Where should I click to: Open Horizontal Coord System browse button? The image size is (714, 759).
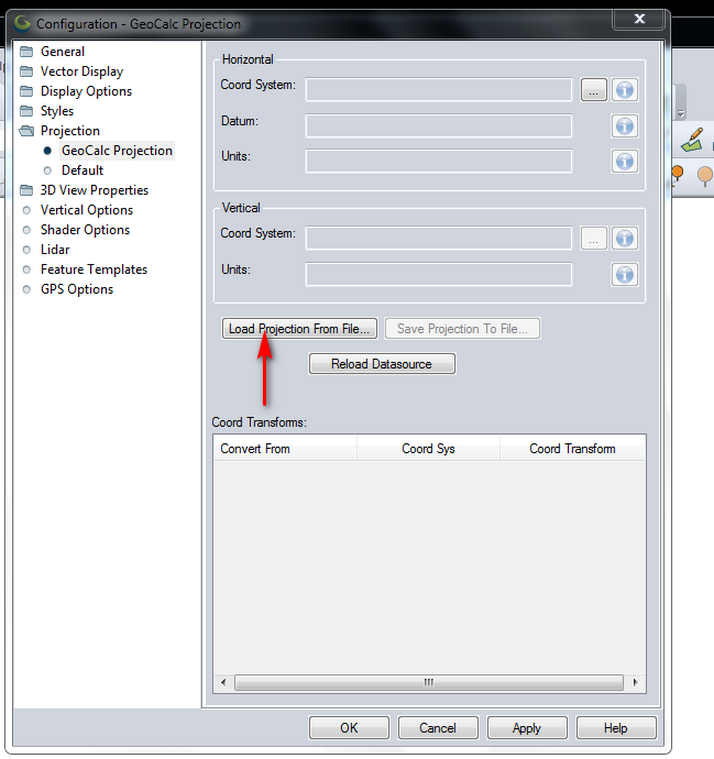click(594, 90)
